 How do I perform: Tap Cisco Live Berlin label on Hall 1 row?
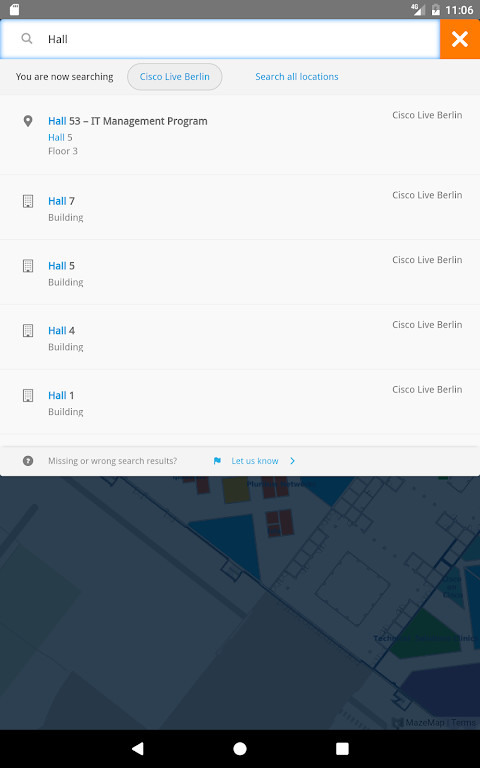click(x=427, y=389)
